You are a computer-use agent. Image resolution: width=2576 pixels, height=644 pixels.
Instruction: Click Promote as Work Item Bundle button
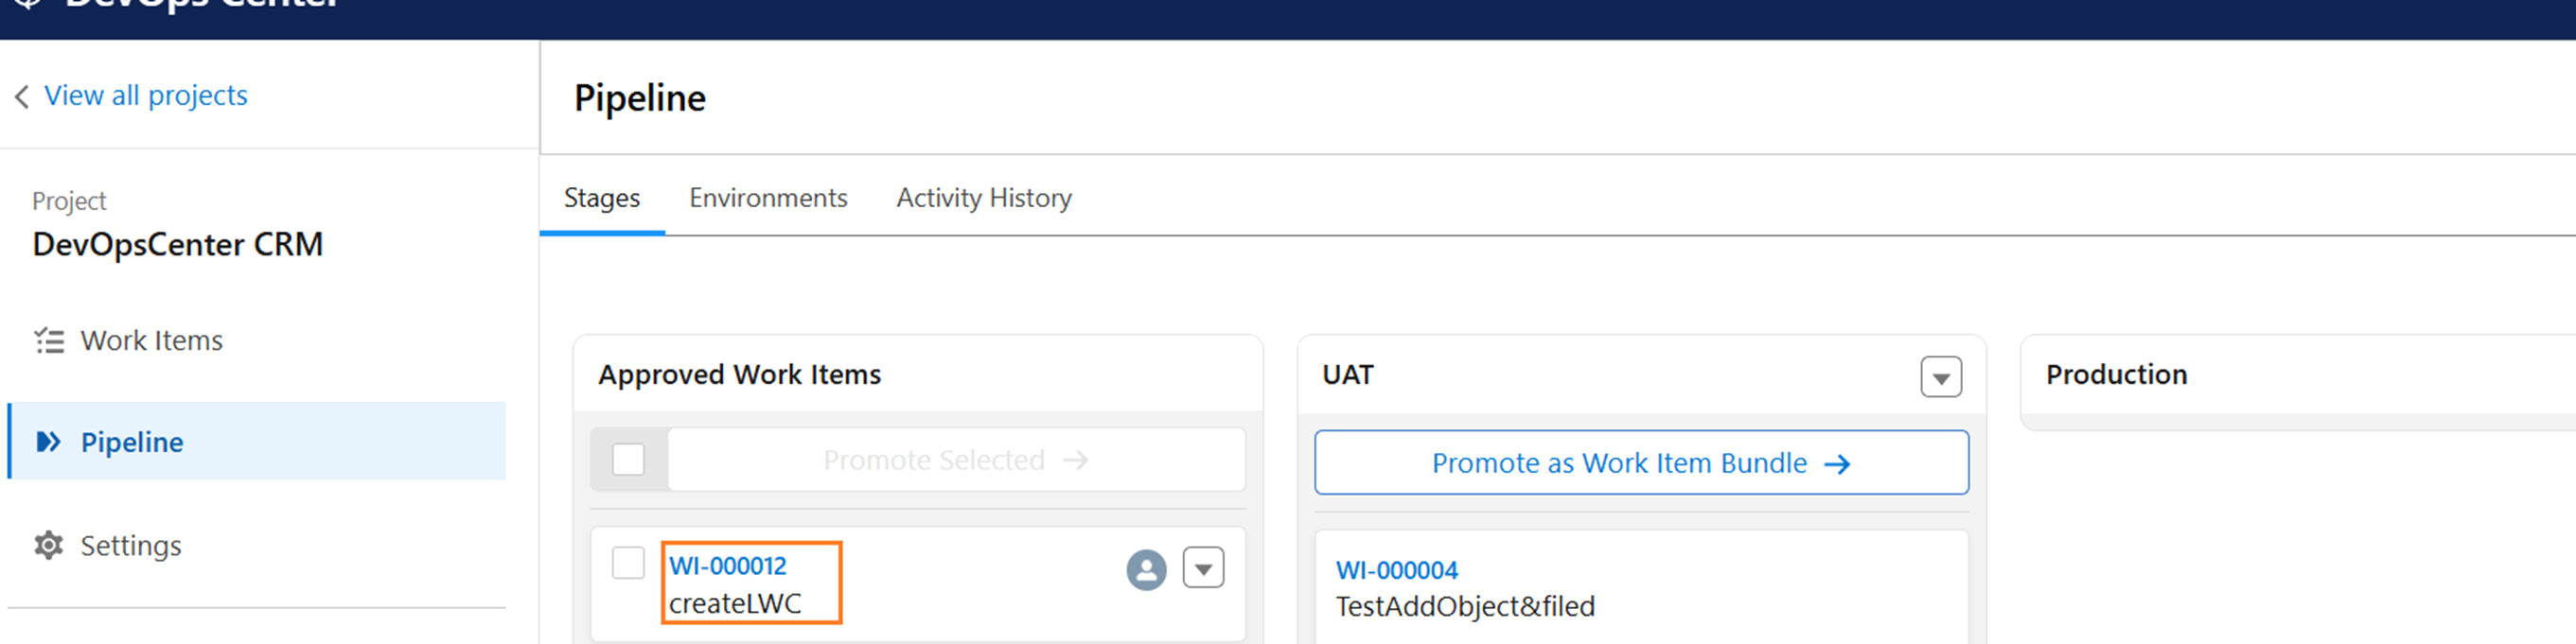pos(1641,463)
